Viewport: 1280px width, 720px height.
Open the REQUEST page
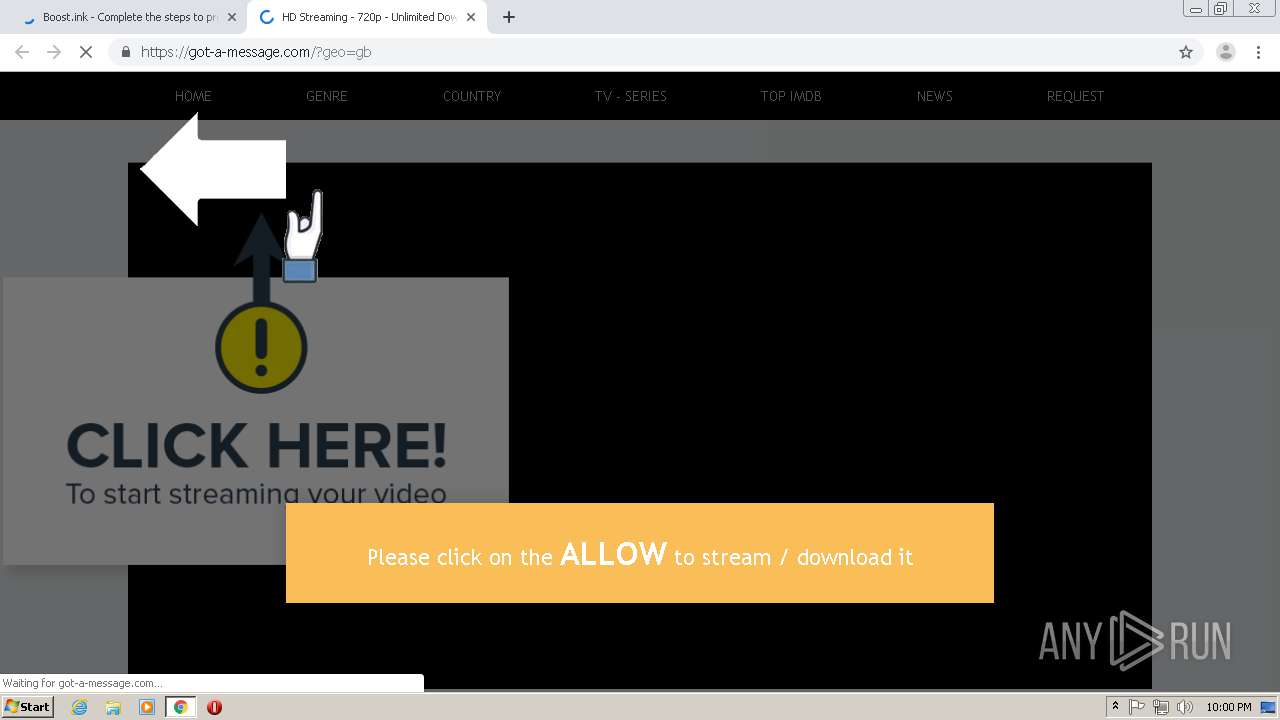point(1076,96)
